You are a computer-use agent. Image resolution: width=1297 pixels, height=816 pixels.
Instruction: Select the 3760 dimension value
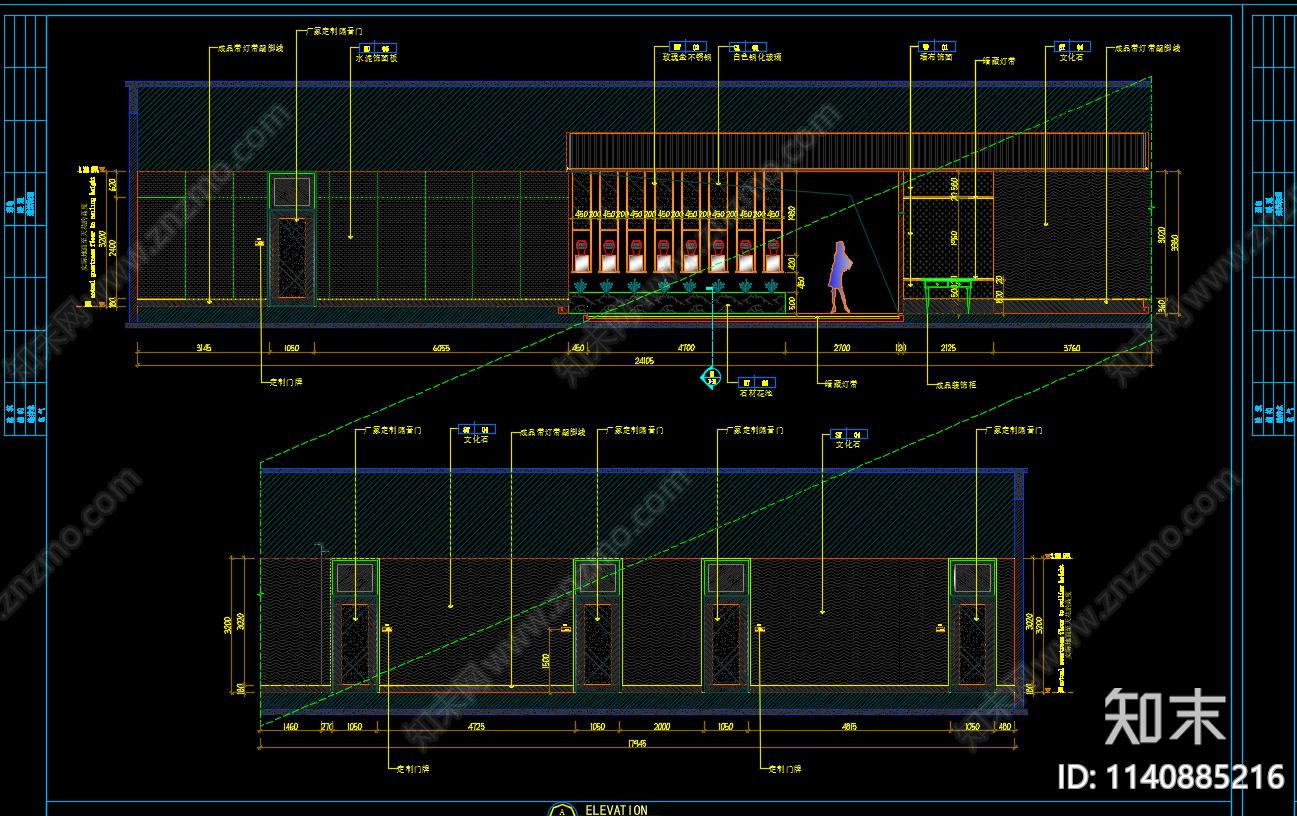coord(1071,348)
